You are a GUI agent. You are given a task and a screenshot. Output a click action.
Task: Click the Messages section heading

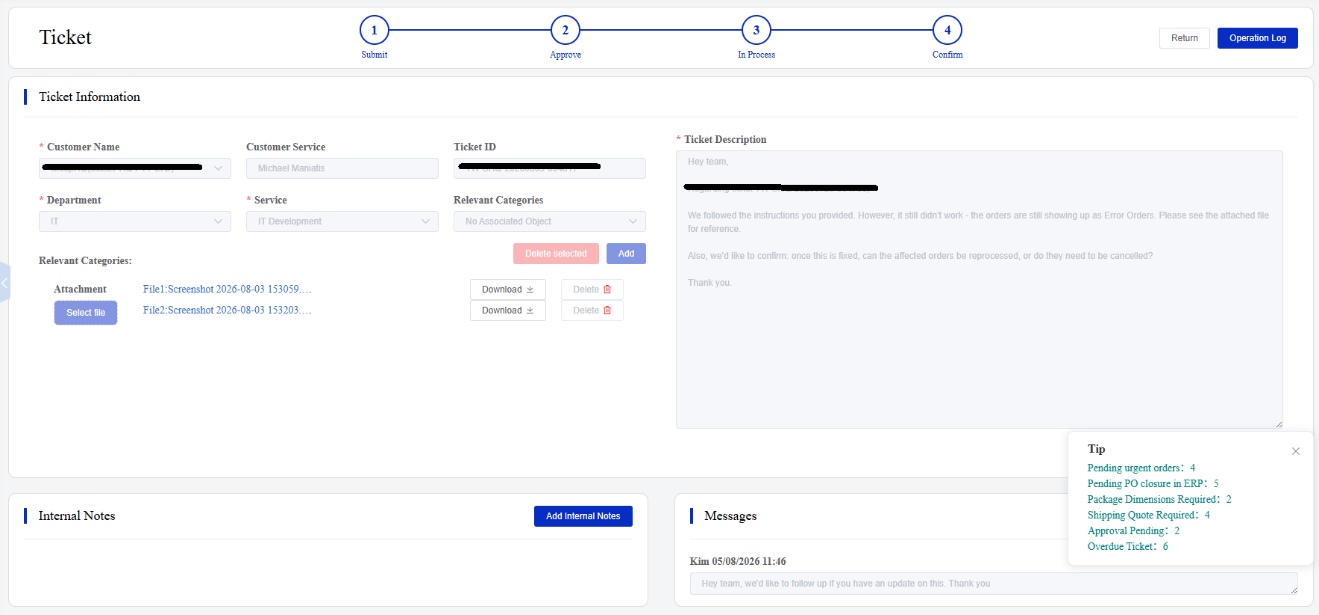pos(730,516)
